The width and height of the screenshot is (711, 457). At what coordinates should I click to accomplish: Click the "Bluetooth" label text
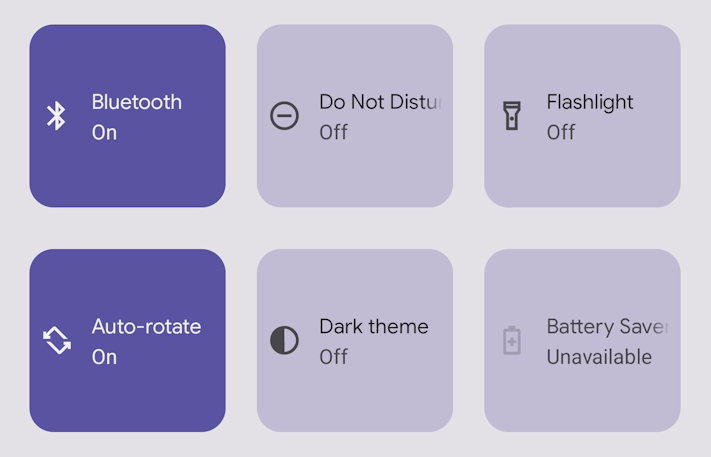tap(137, 102)
